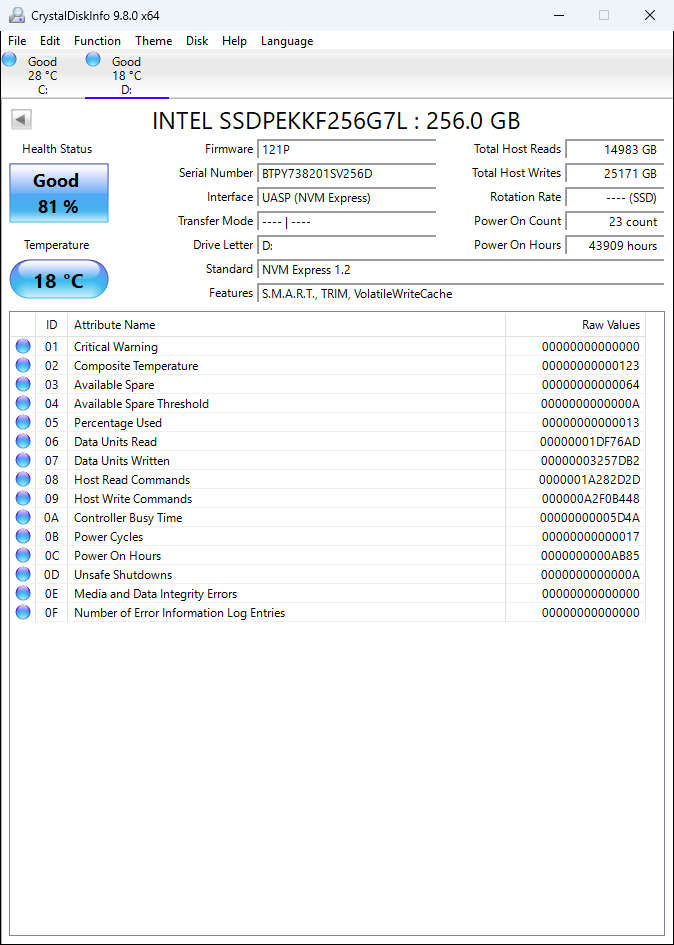Click the Power On Count value 23 count
Viewport: 674px width, 945px height.
click(615, 222)
